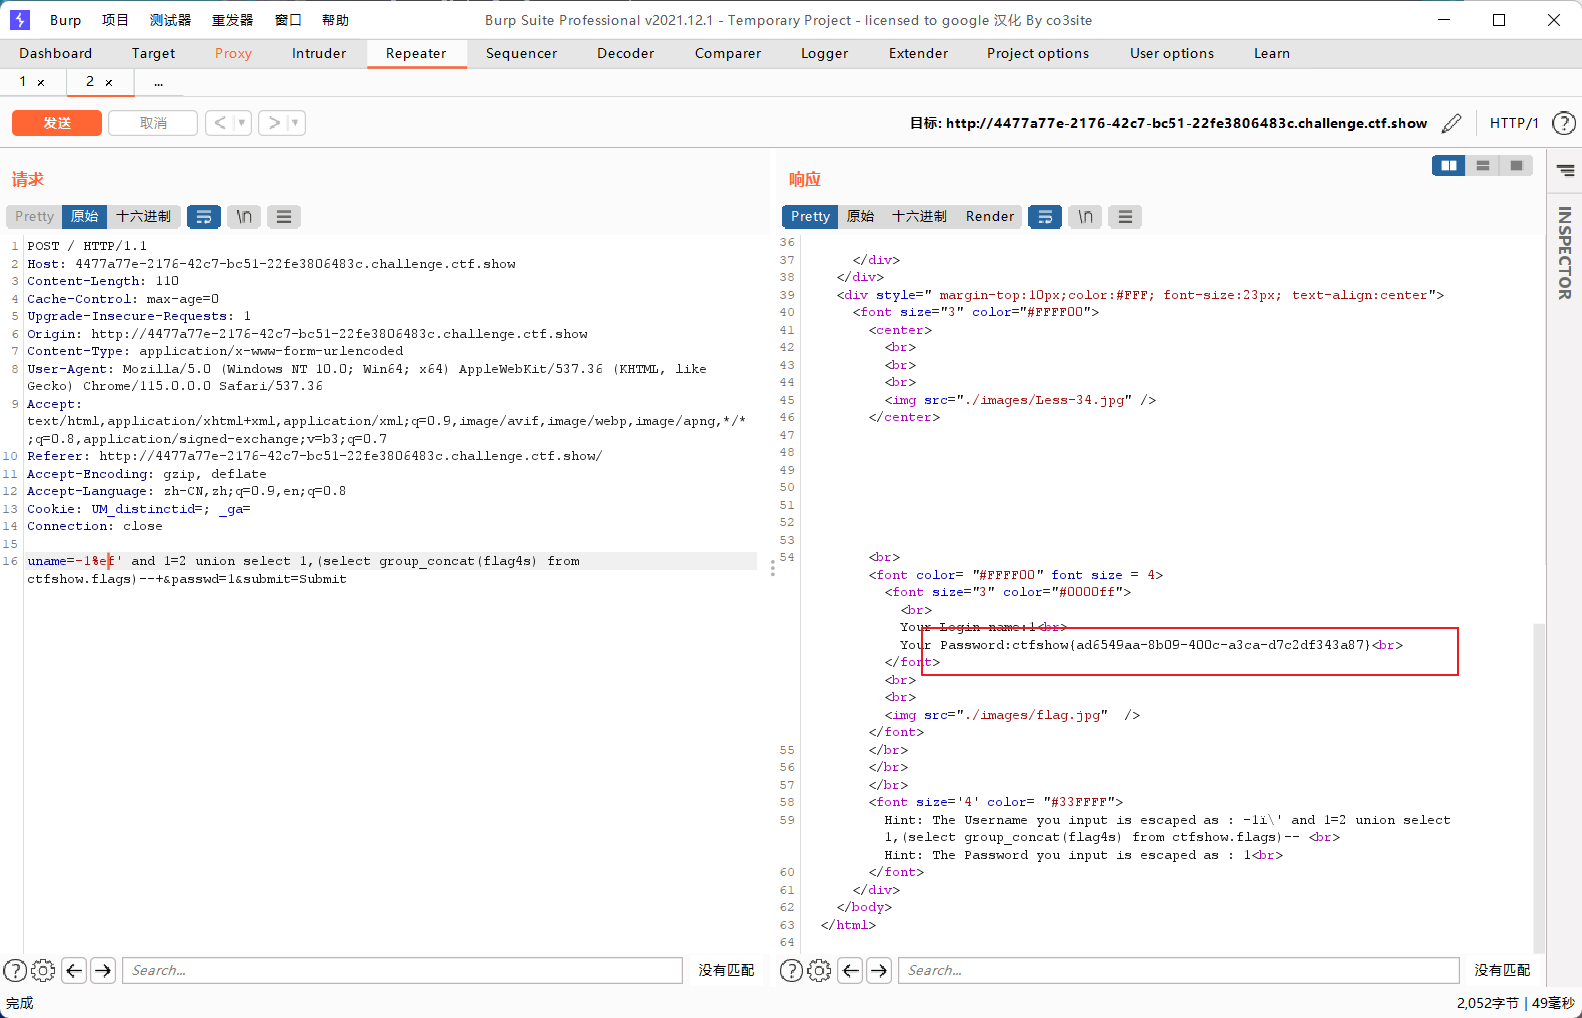
Task: Switch to Intruder tab
Action: click(x=319, y=53)
